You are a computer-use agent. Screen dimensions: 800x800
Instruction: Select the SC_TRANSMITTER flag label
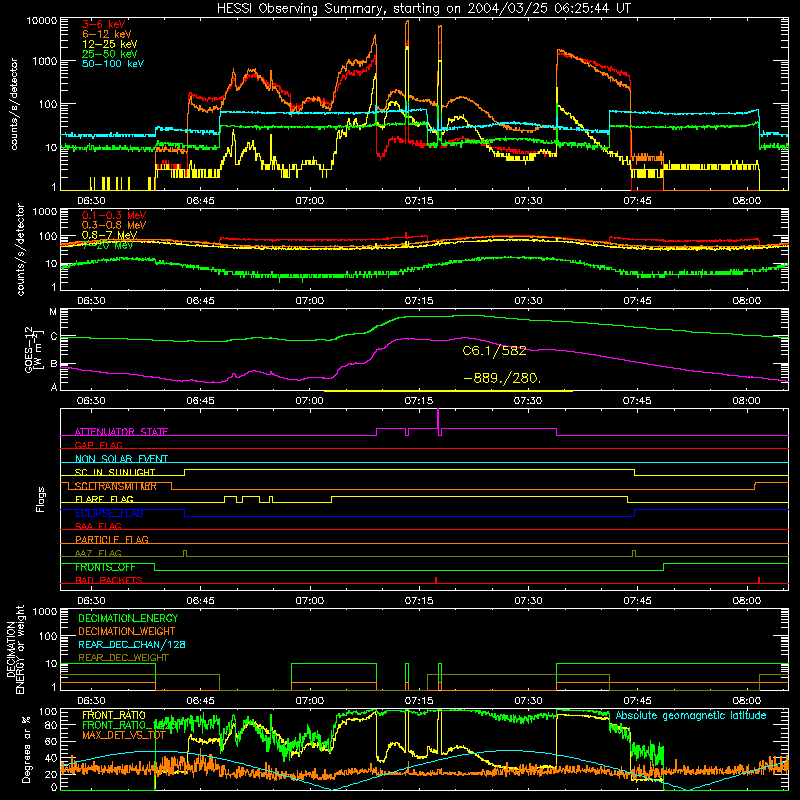click(x=115, y=486)
